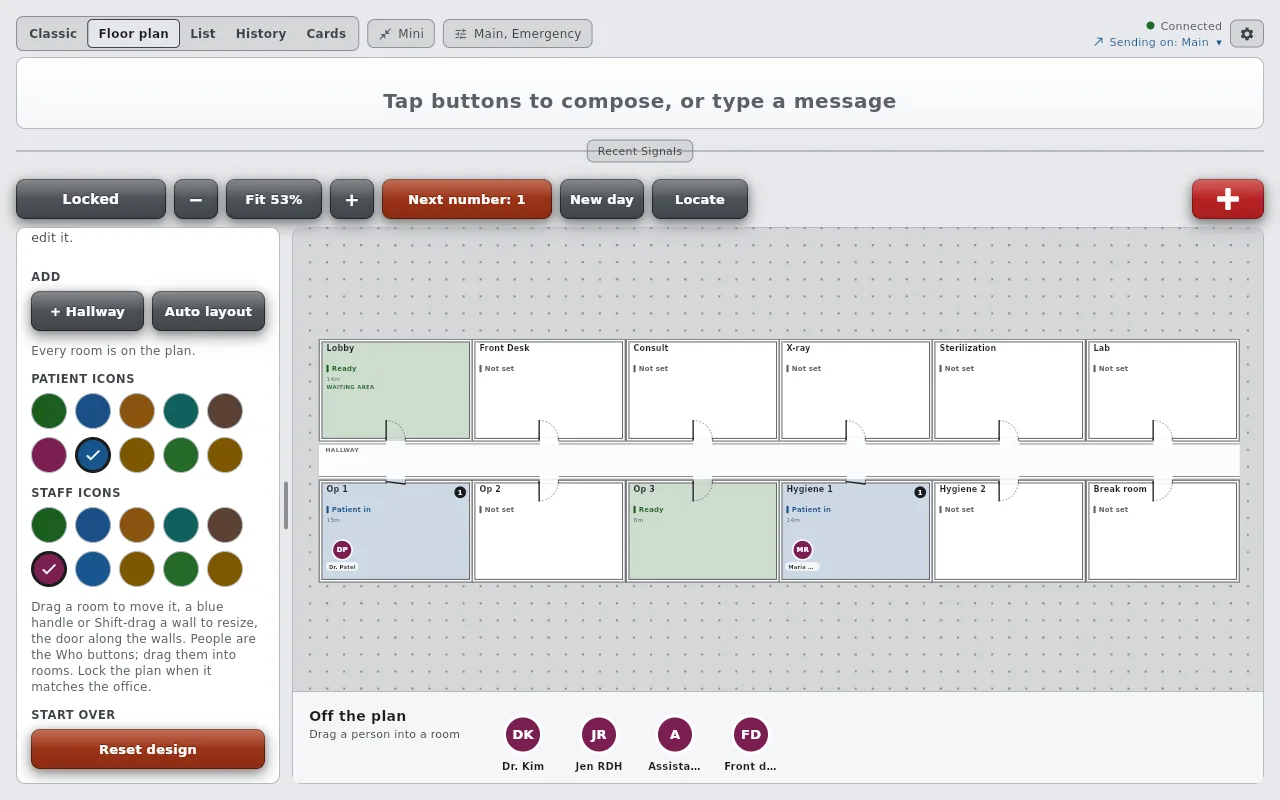This screenshot has height=800, width=1280.
Task: Run Auto layout
Action: [x=208, y=311]
